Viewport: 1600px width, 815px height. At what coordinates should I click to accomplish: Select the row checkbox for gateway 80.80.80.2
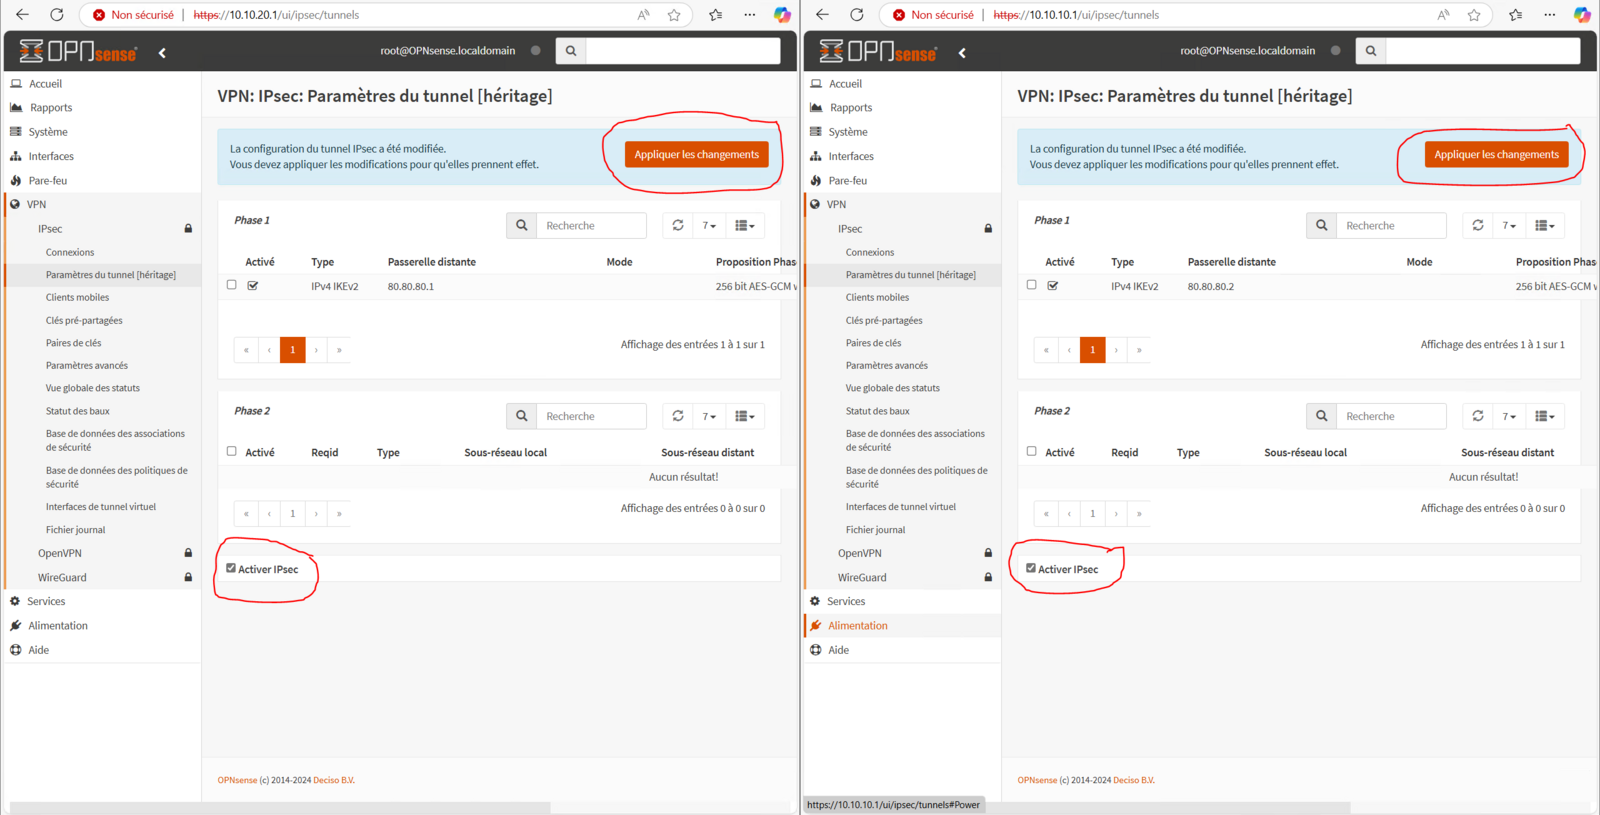(1031, 285)
